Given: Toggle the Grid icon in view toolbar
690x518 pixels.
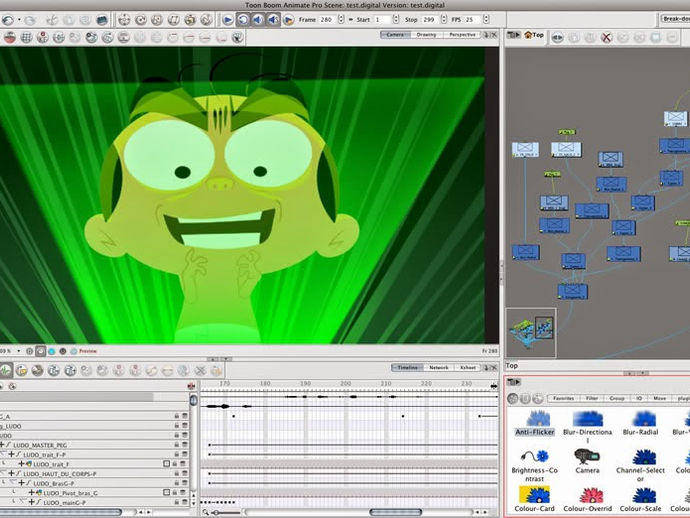Looking at the screenshot, I should 26,38.
